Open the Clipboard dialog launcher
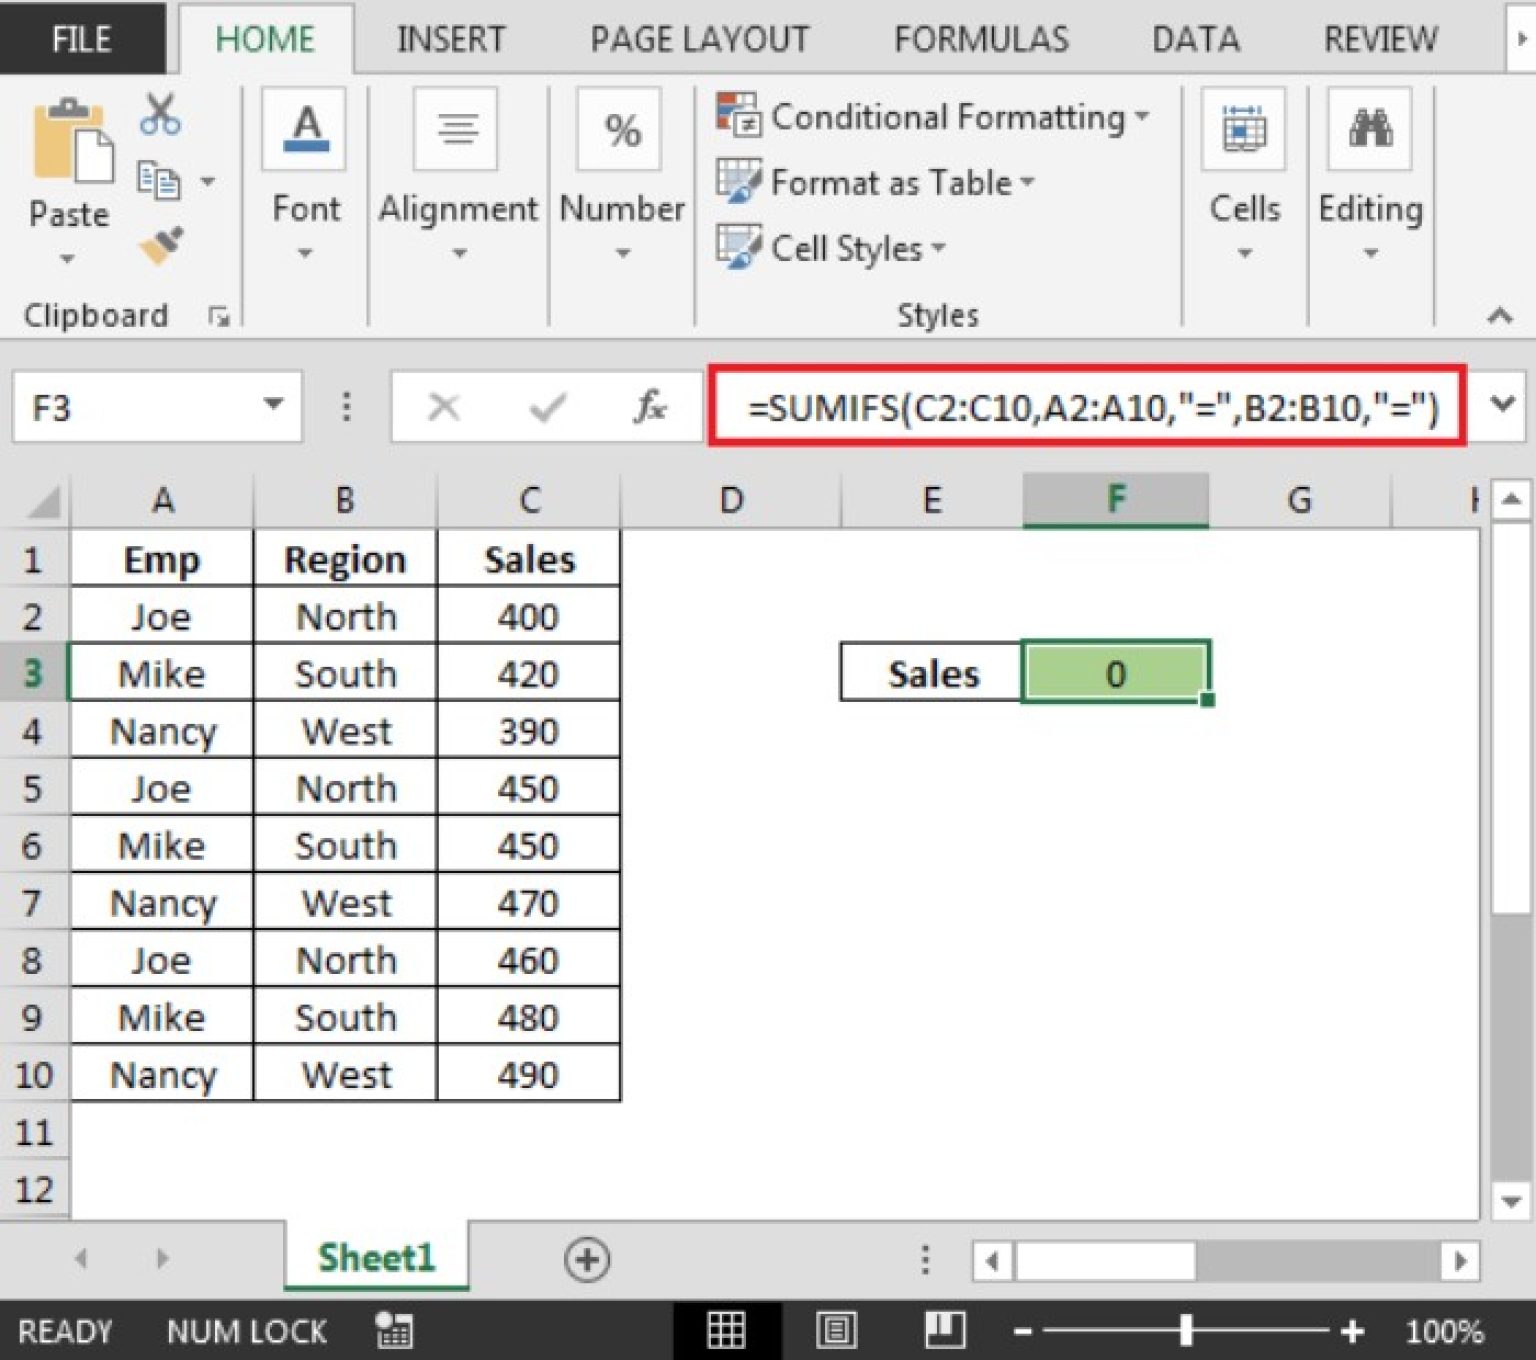Screen dimensions: 1536x1360 pos(220,316)
